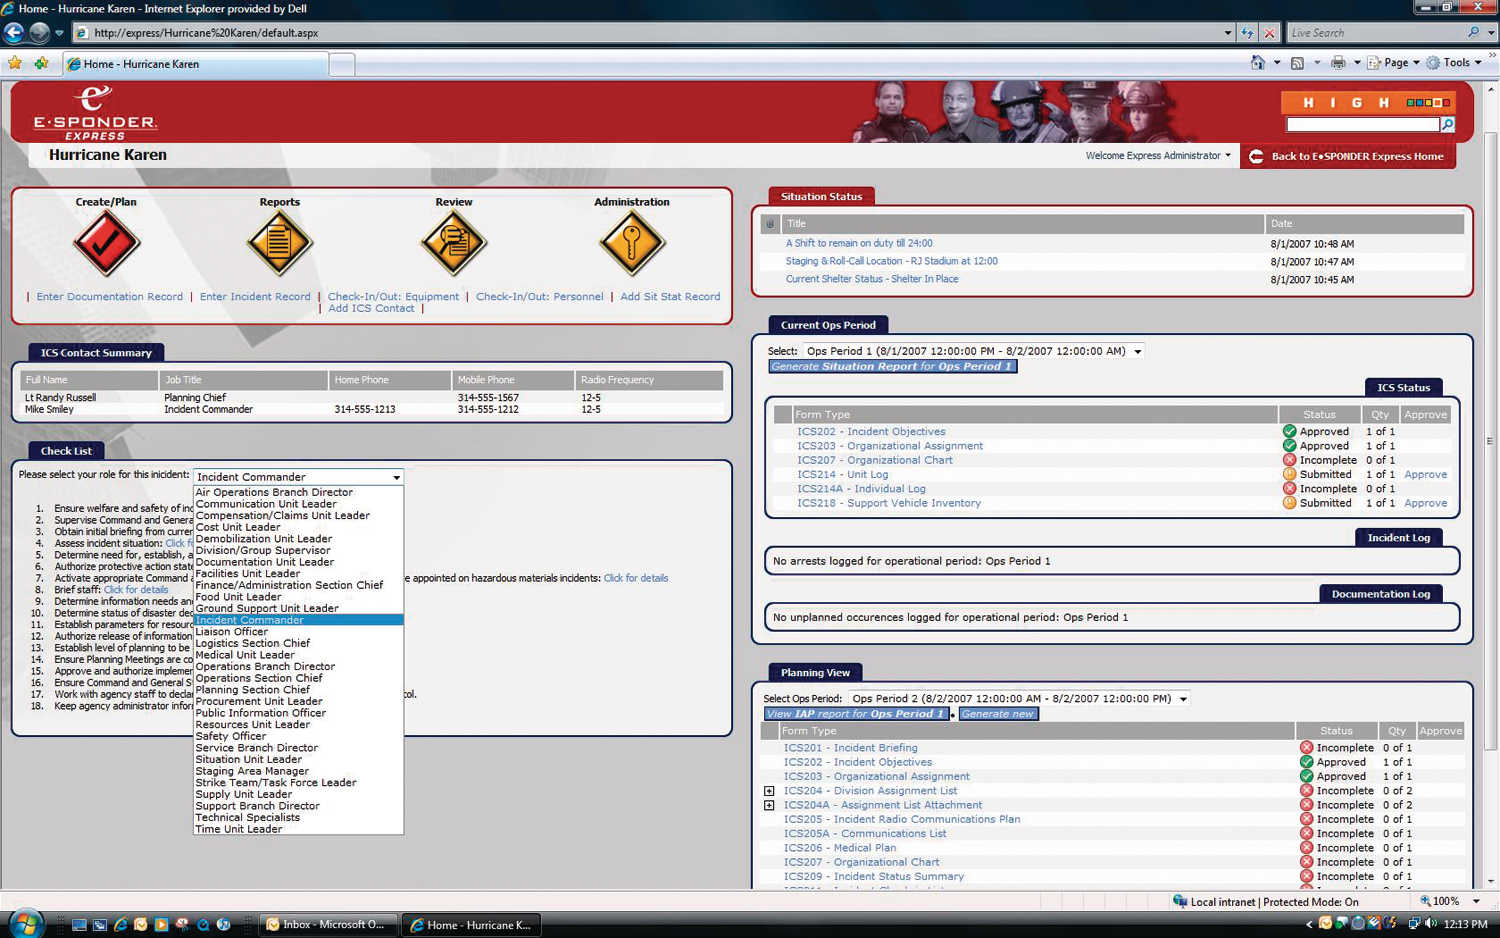
Task: Open the Reports diamond icon
Action: coord(279,243)
